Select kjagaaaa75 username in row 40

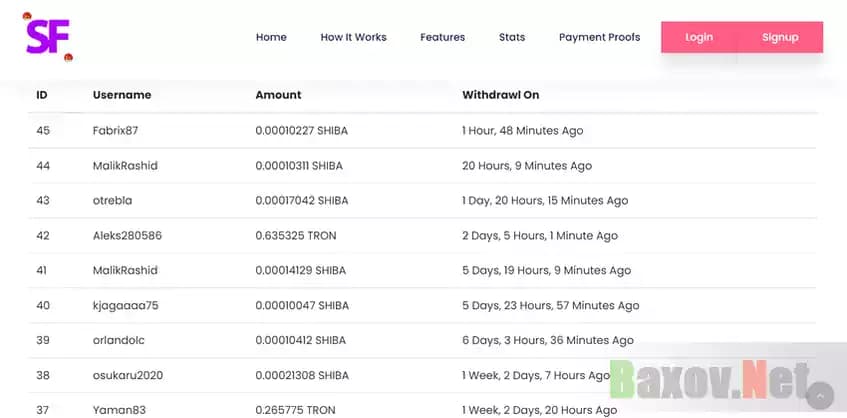point(125,306)
